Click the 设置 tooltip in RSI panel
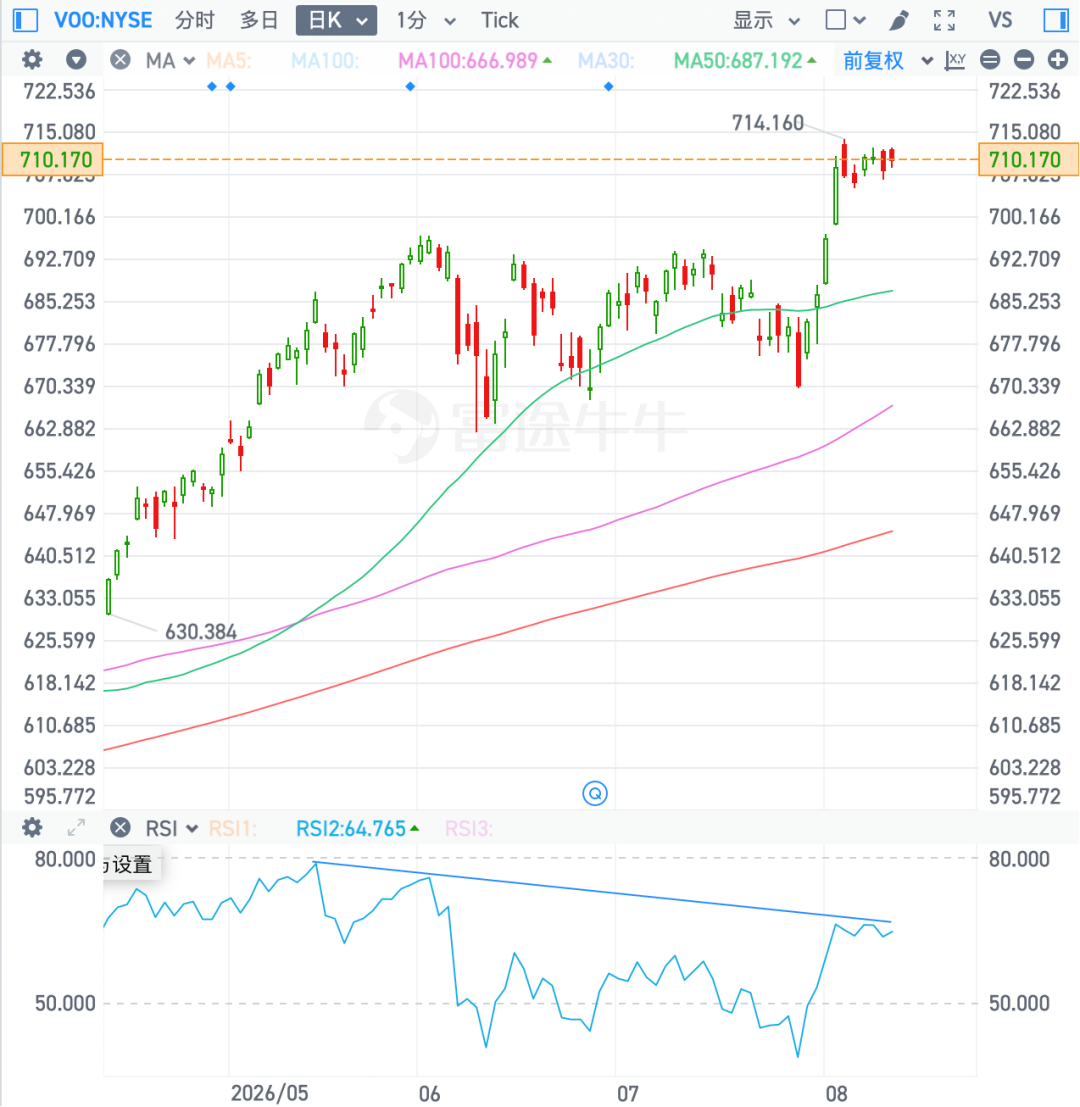This screenshot has height=1107, width=1080. tap(131, 864)
